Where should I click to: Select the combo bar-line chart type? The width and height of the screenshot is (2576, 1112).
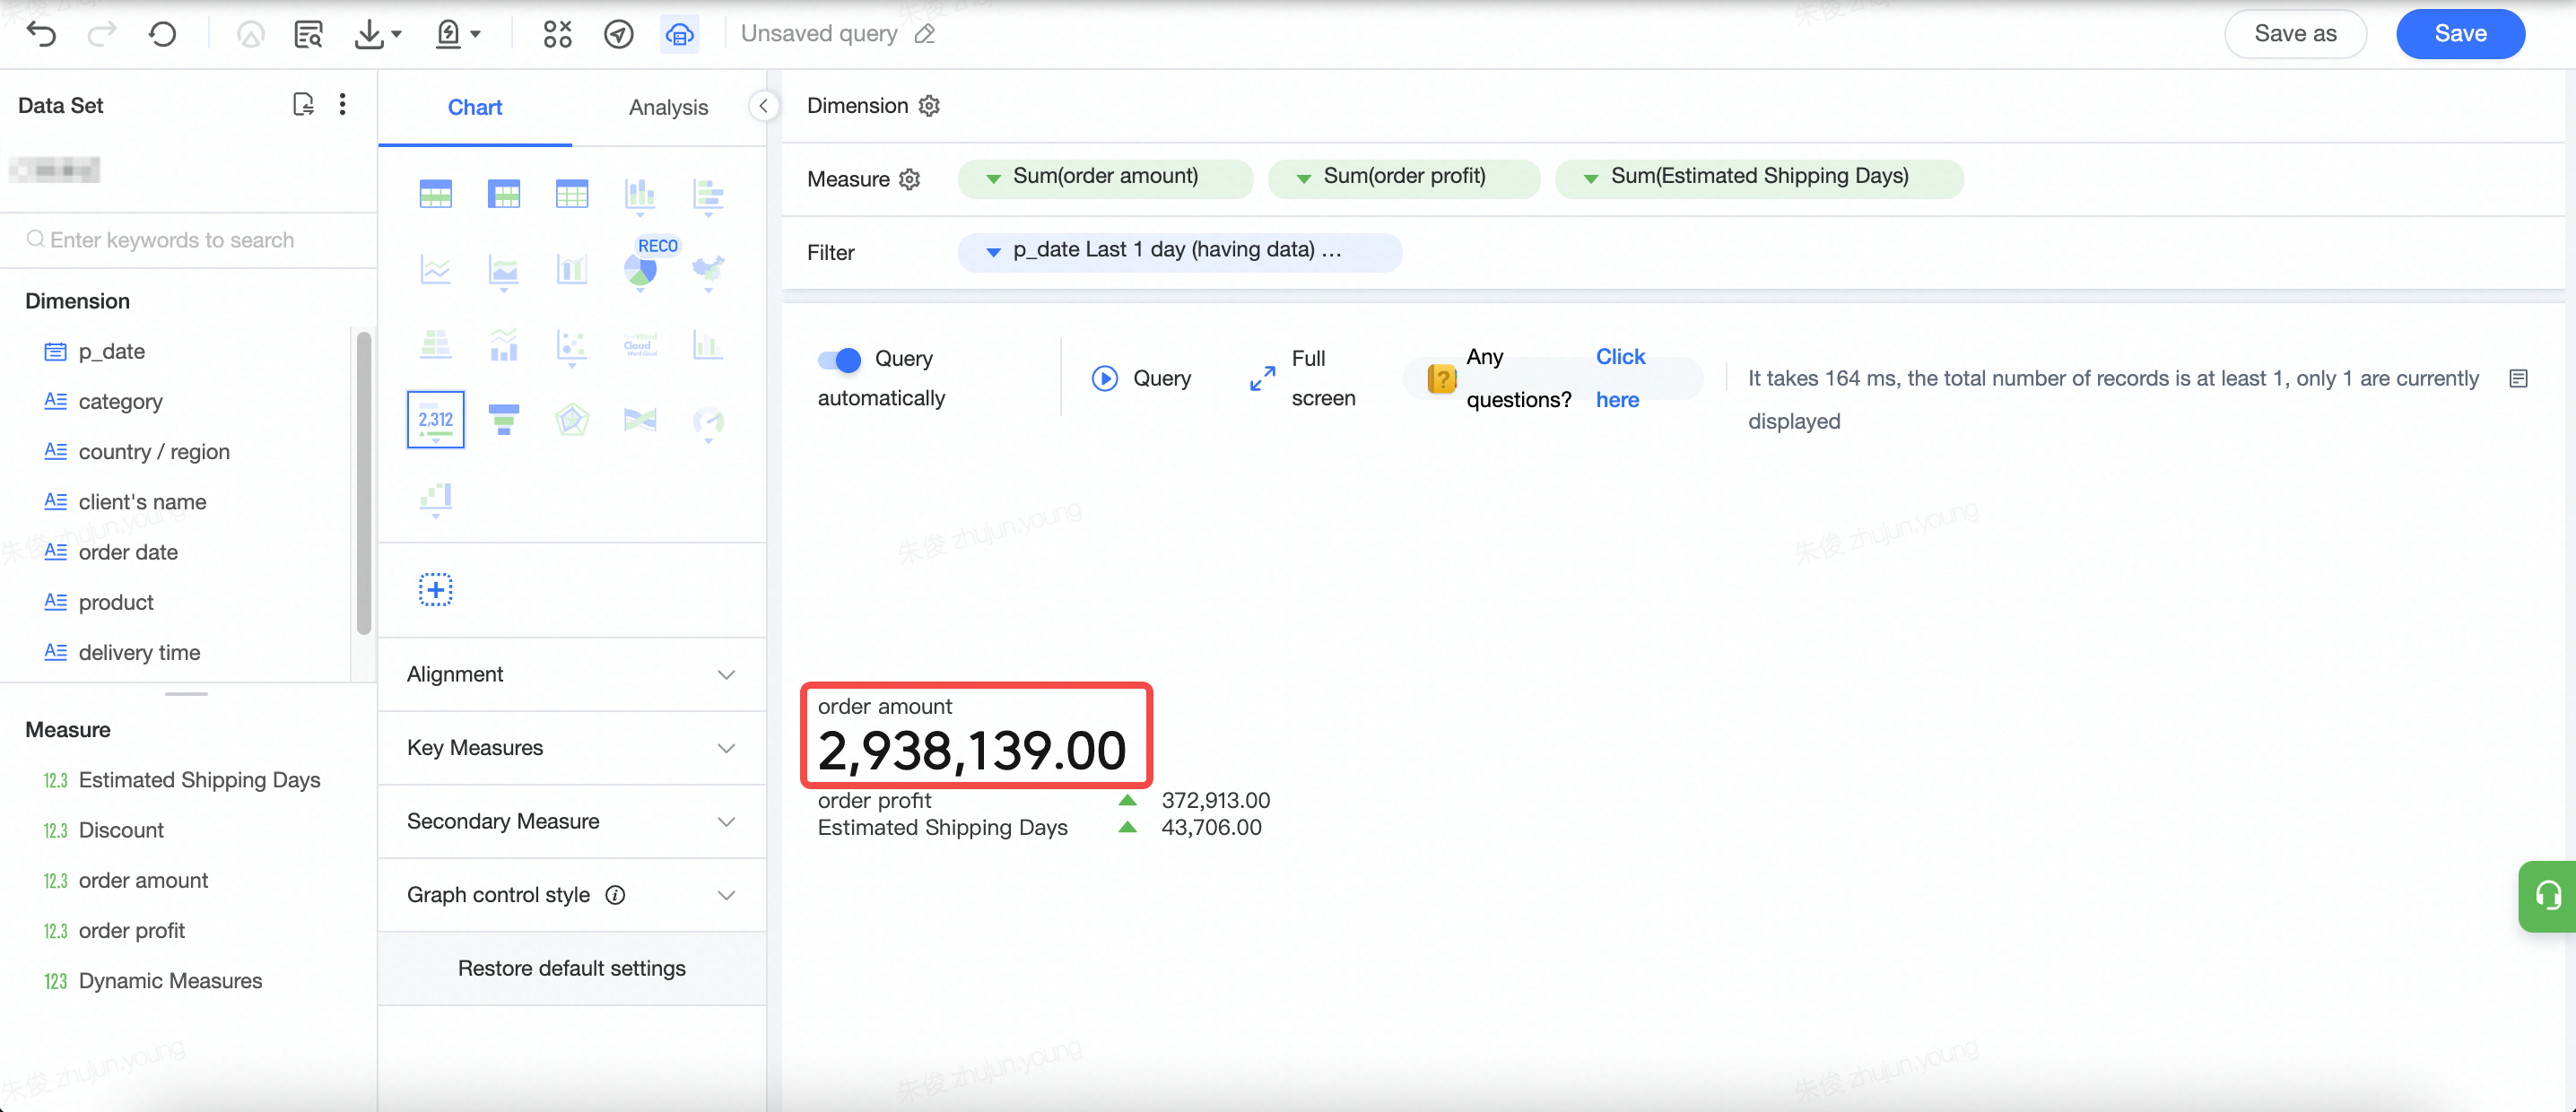(x=571, y=270)
